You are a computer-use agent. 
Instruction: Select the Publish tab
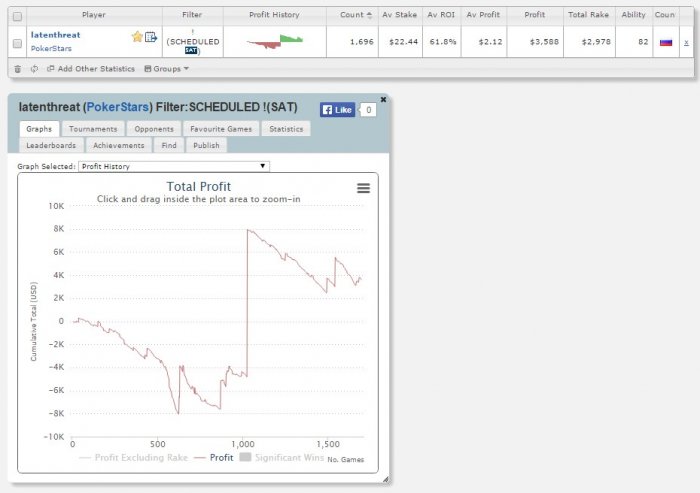pos(206,145)
